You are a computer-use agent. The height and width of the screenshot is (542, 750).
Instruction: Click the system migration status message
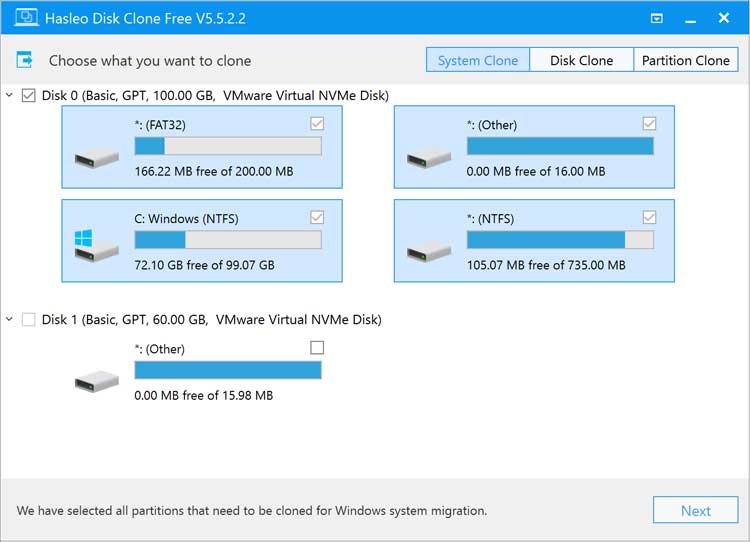coord(252,510)
